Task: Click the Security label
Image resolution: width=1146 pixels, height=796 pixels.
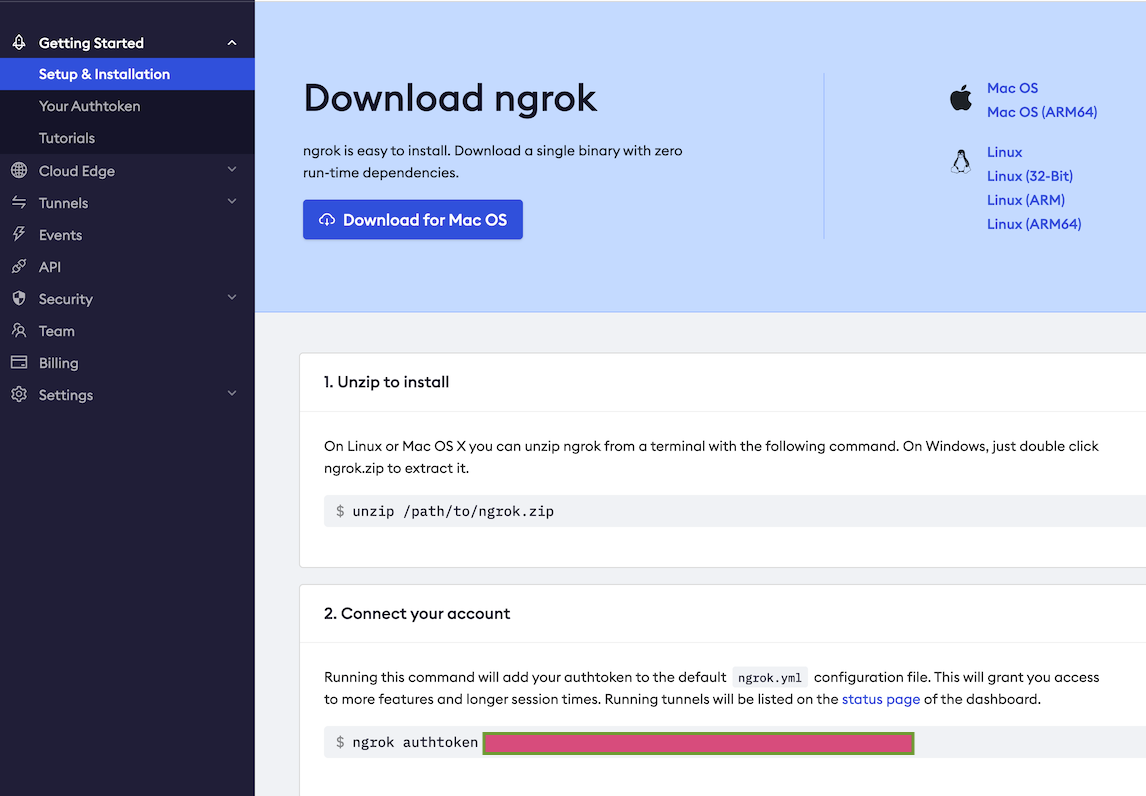Action: pos(66,299)
